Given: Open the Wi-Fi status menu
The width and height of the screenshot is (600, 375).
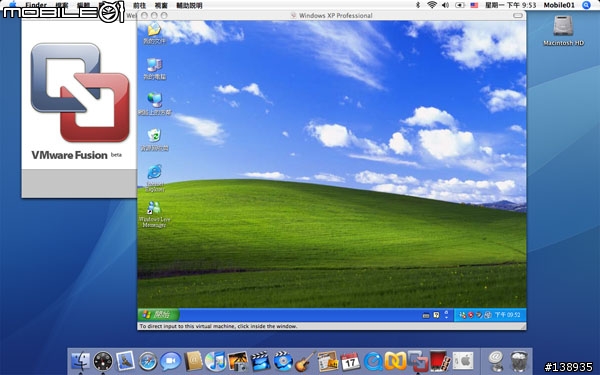Looking at the screenshot, I should point(432,5).
